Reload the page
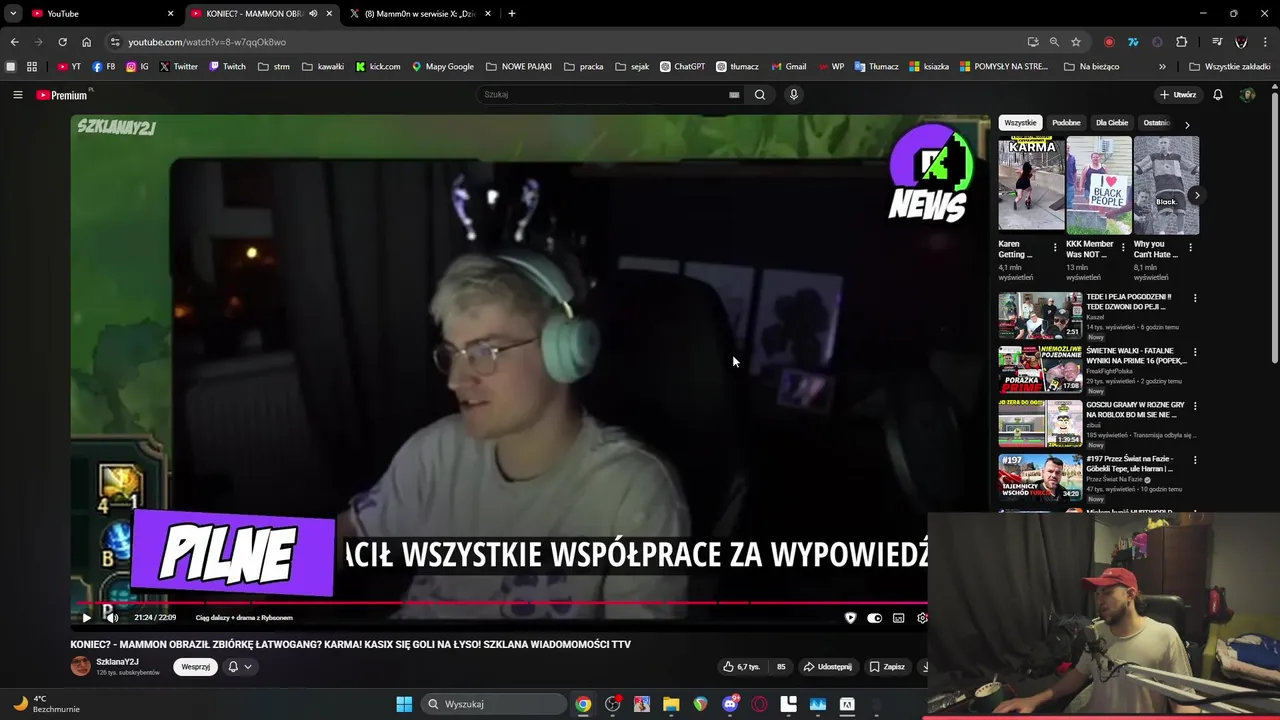 point(62,42)
